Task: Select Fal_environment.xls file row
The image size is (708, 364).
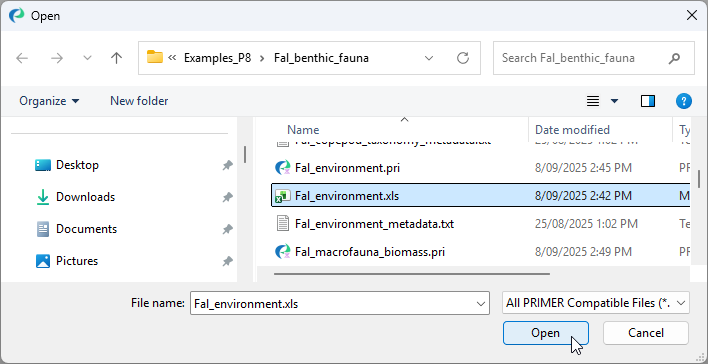Action: tap(480, 196)
